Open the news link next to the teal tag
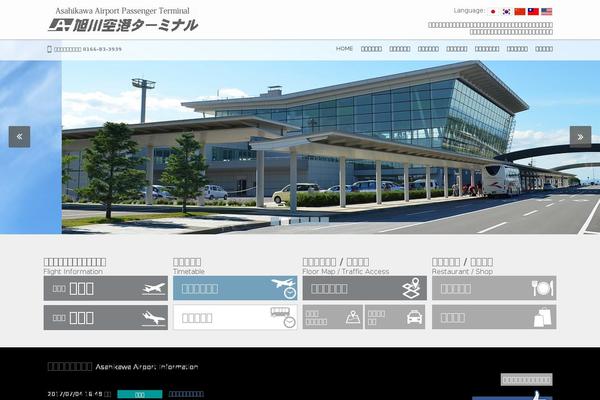Image resolution: width=600 pixels, height=400 pixels. 186,394
